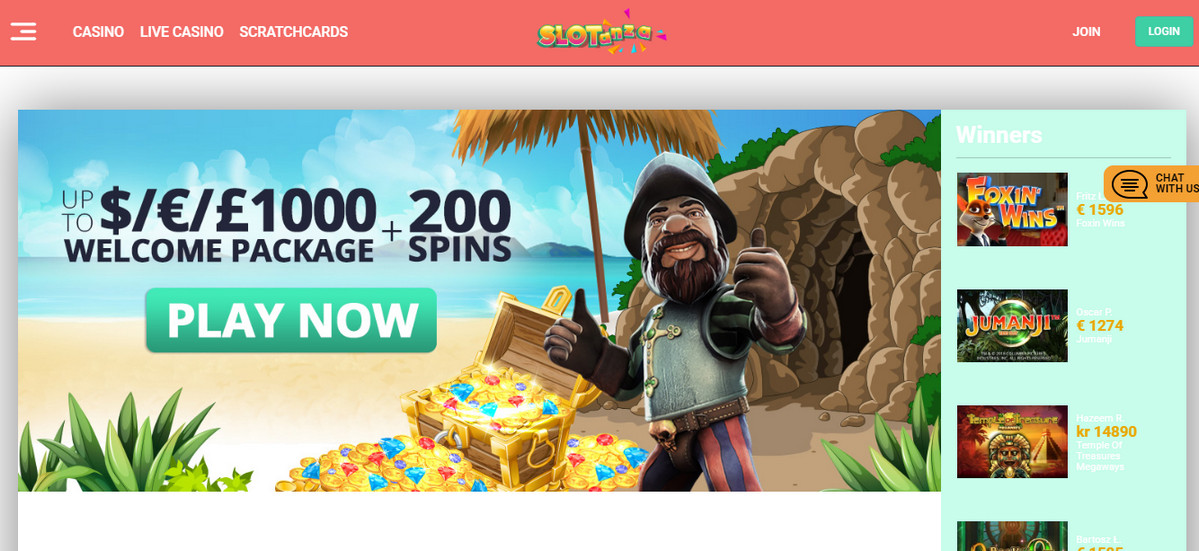Click the partially visible bottom winner thumbnail
This screenshot has height=551, width=1199.
point(1012,536)
